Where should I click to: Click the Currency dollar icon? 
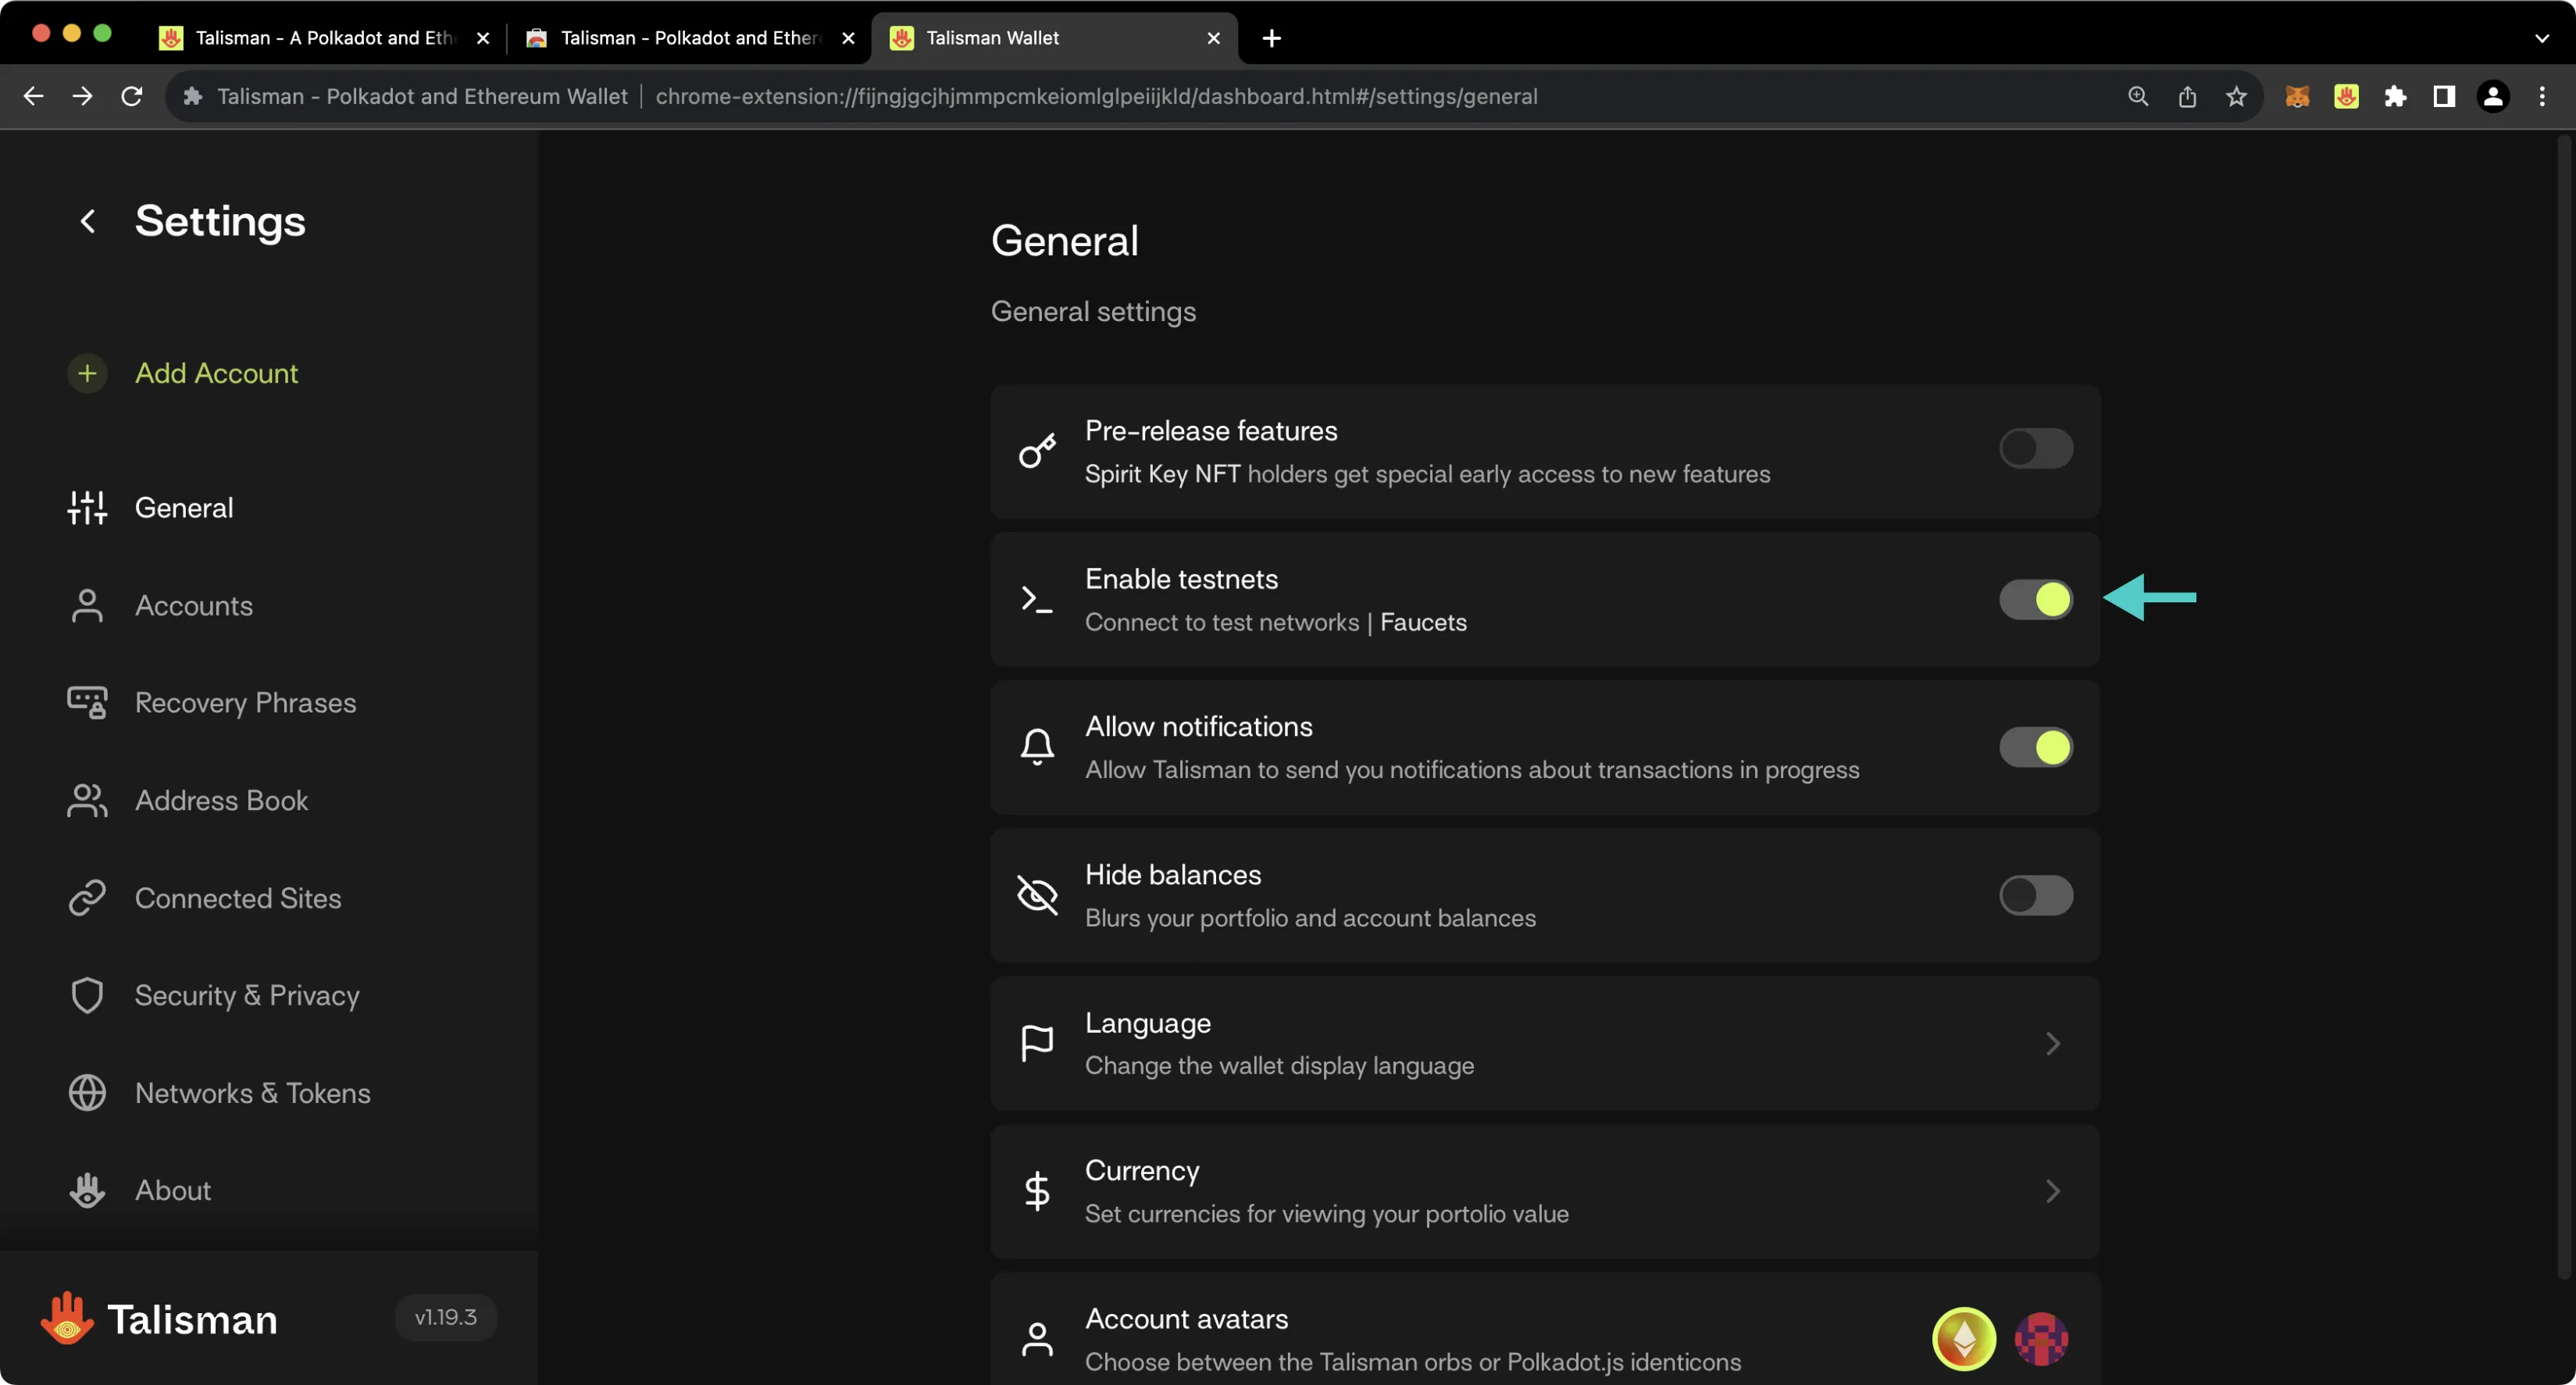pos(1037,1192)
